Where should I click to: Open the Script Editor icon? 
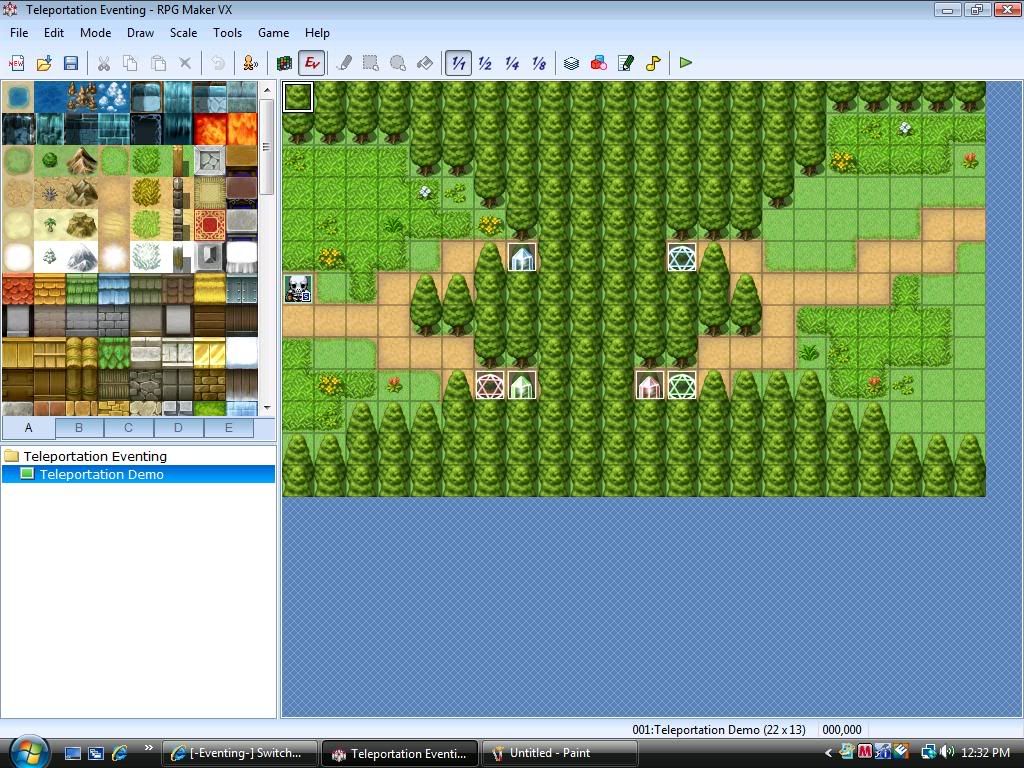[626, 63]
